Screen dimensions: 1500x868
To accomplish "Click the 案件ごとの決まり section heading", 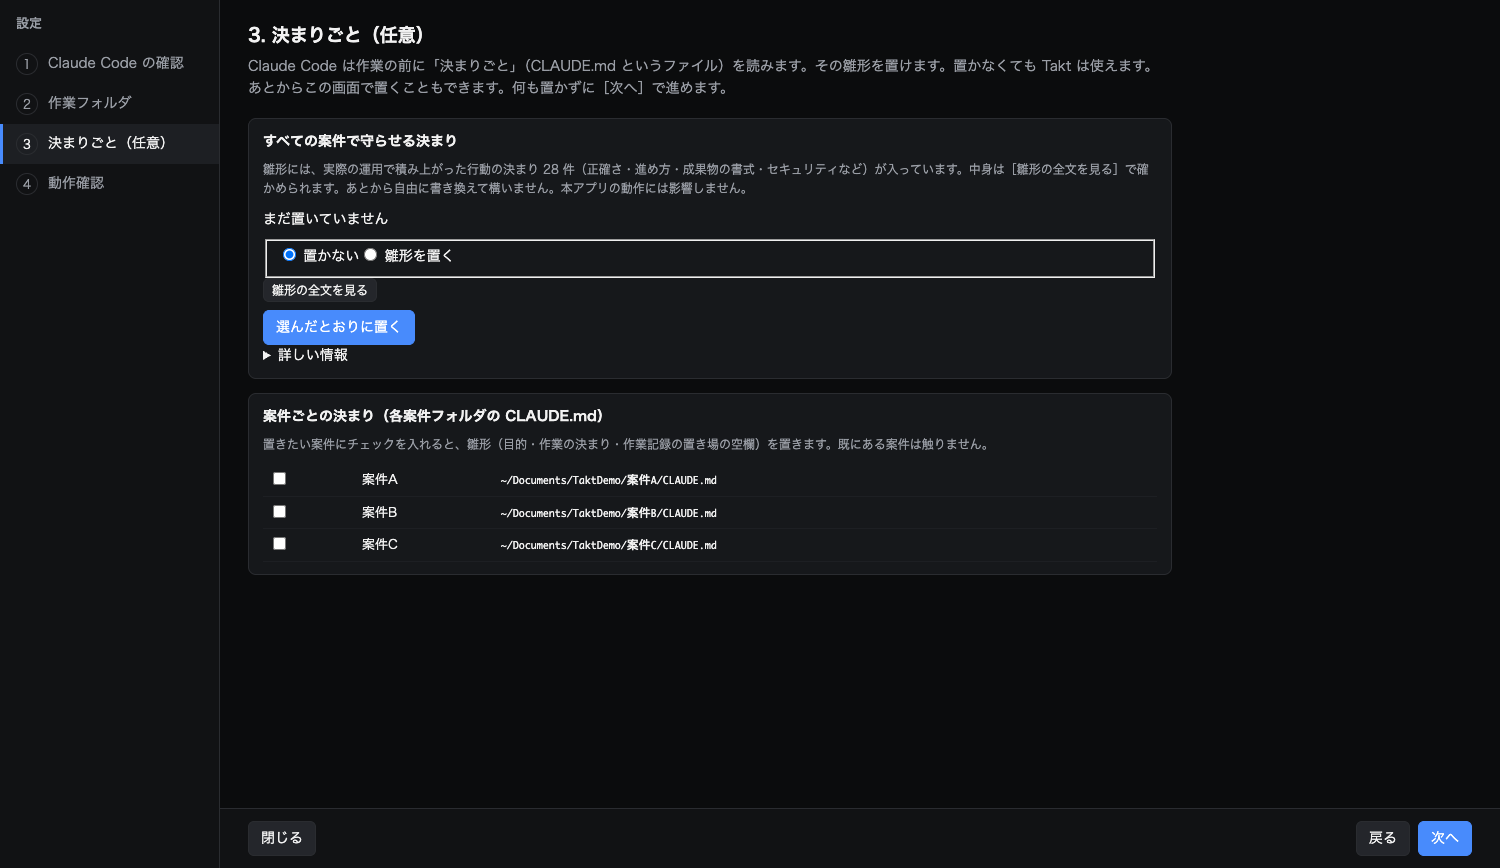I will pos(433,416).
